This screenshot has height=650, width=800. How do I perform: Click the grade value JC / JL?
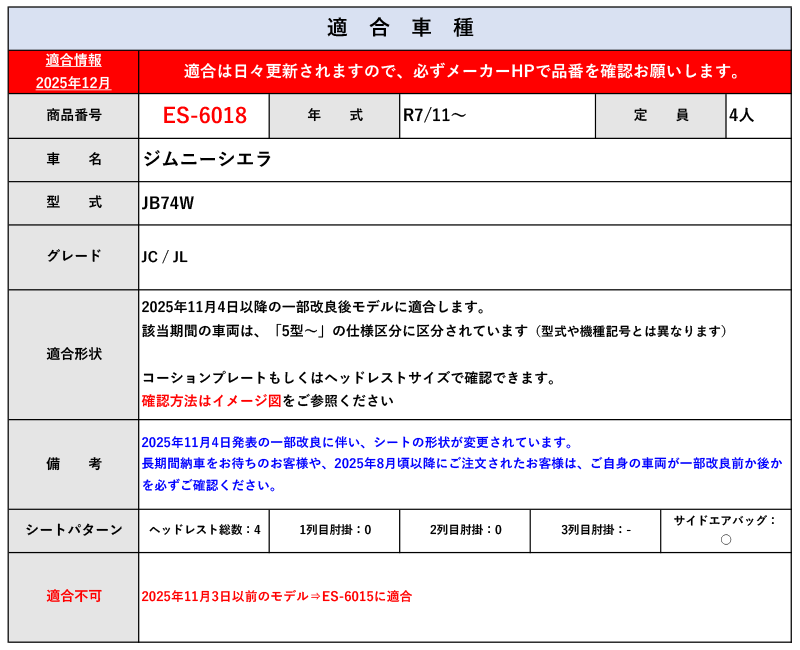[165, 256]
